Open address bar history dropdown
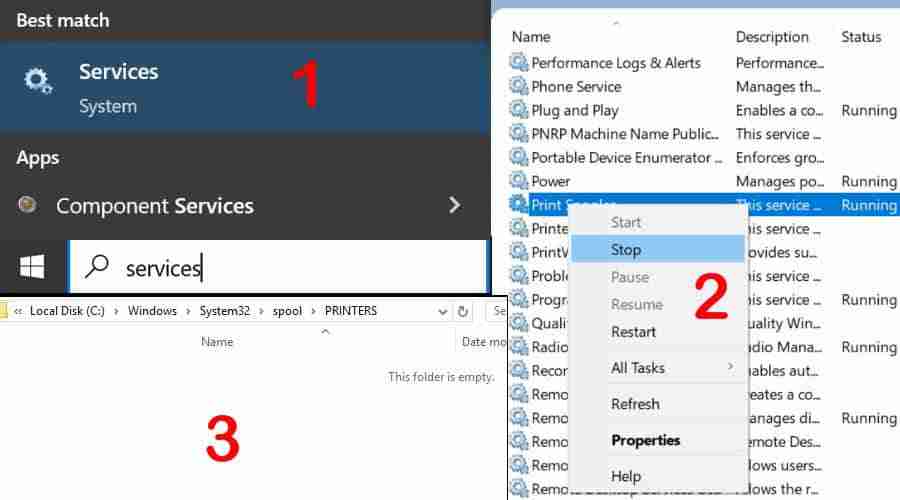The image size is (900, 500). pyautogui.click(x=443, y=312)
